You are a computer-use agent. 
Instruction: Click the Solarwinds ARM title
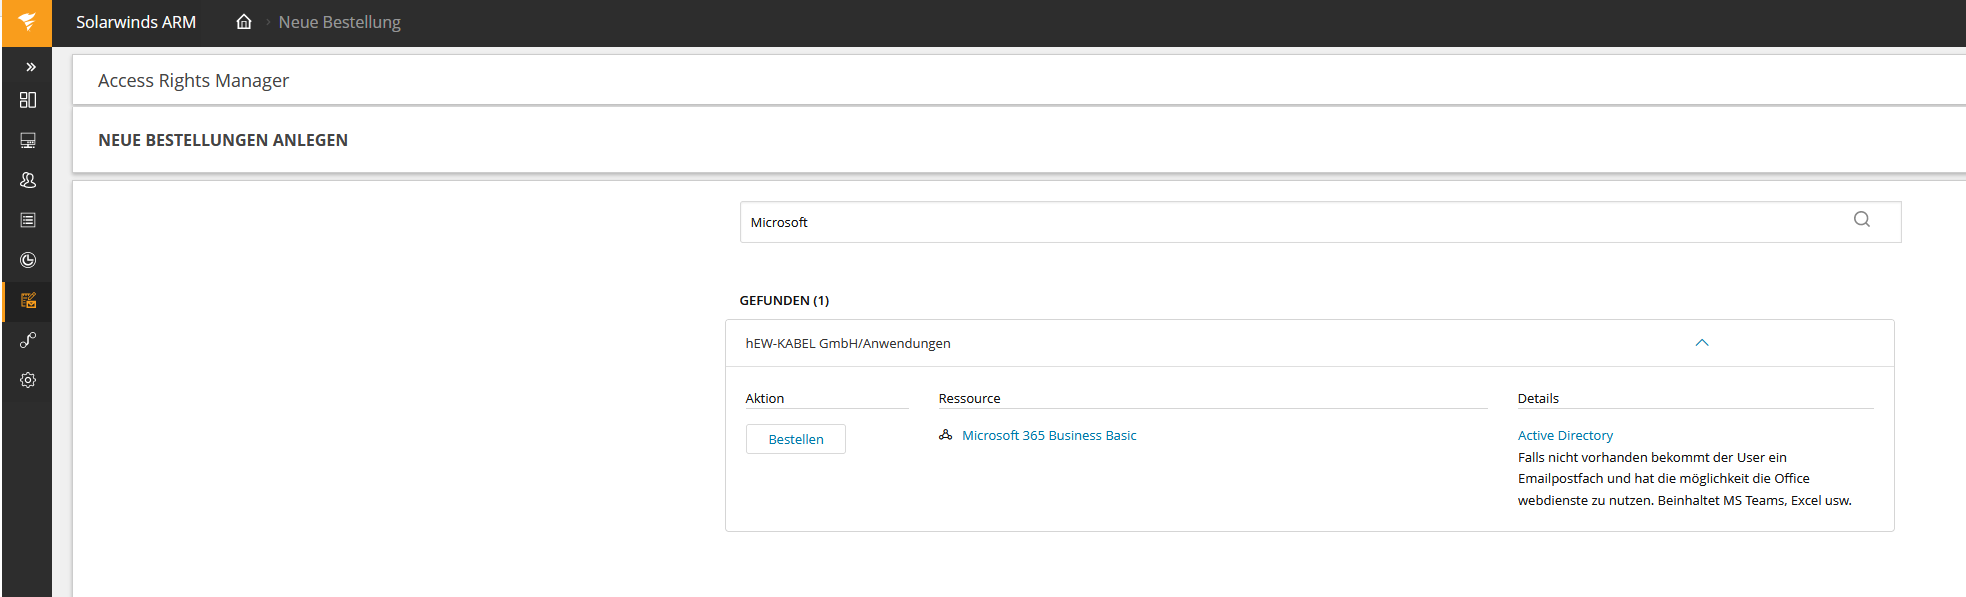coord(136,22)
